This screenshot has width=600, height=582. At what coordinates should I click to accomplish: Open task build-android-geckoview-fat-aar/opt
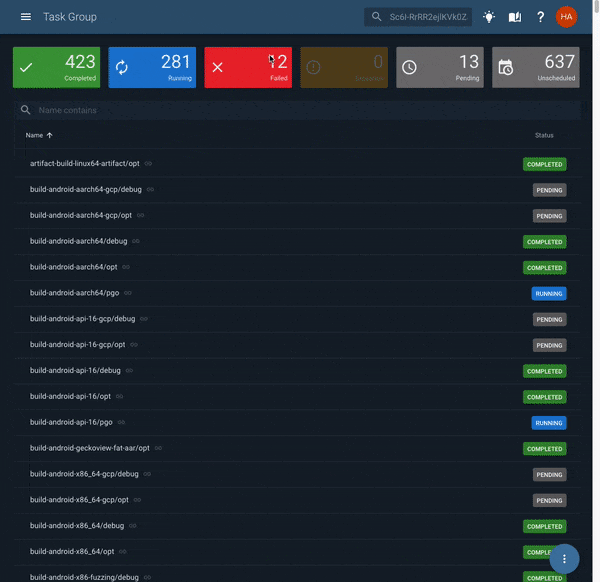pyautogui.click(x=90, y=448)
